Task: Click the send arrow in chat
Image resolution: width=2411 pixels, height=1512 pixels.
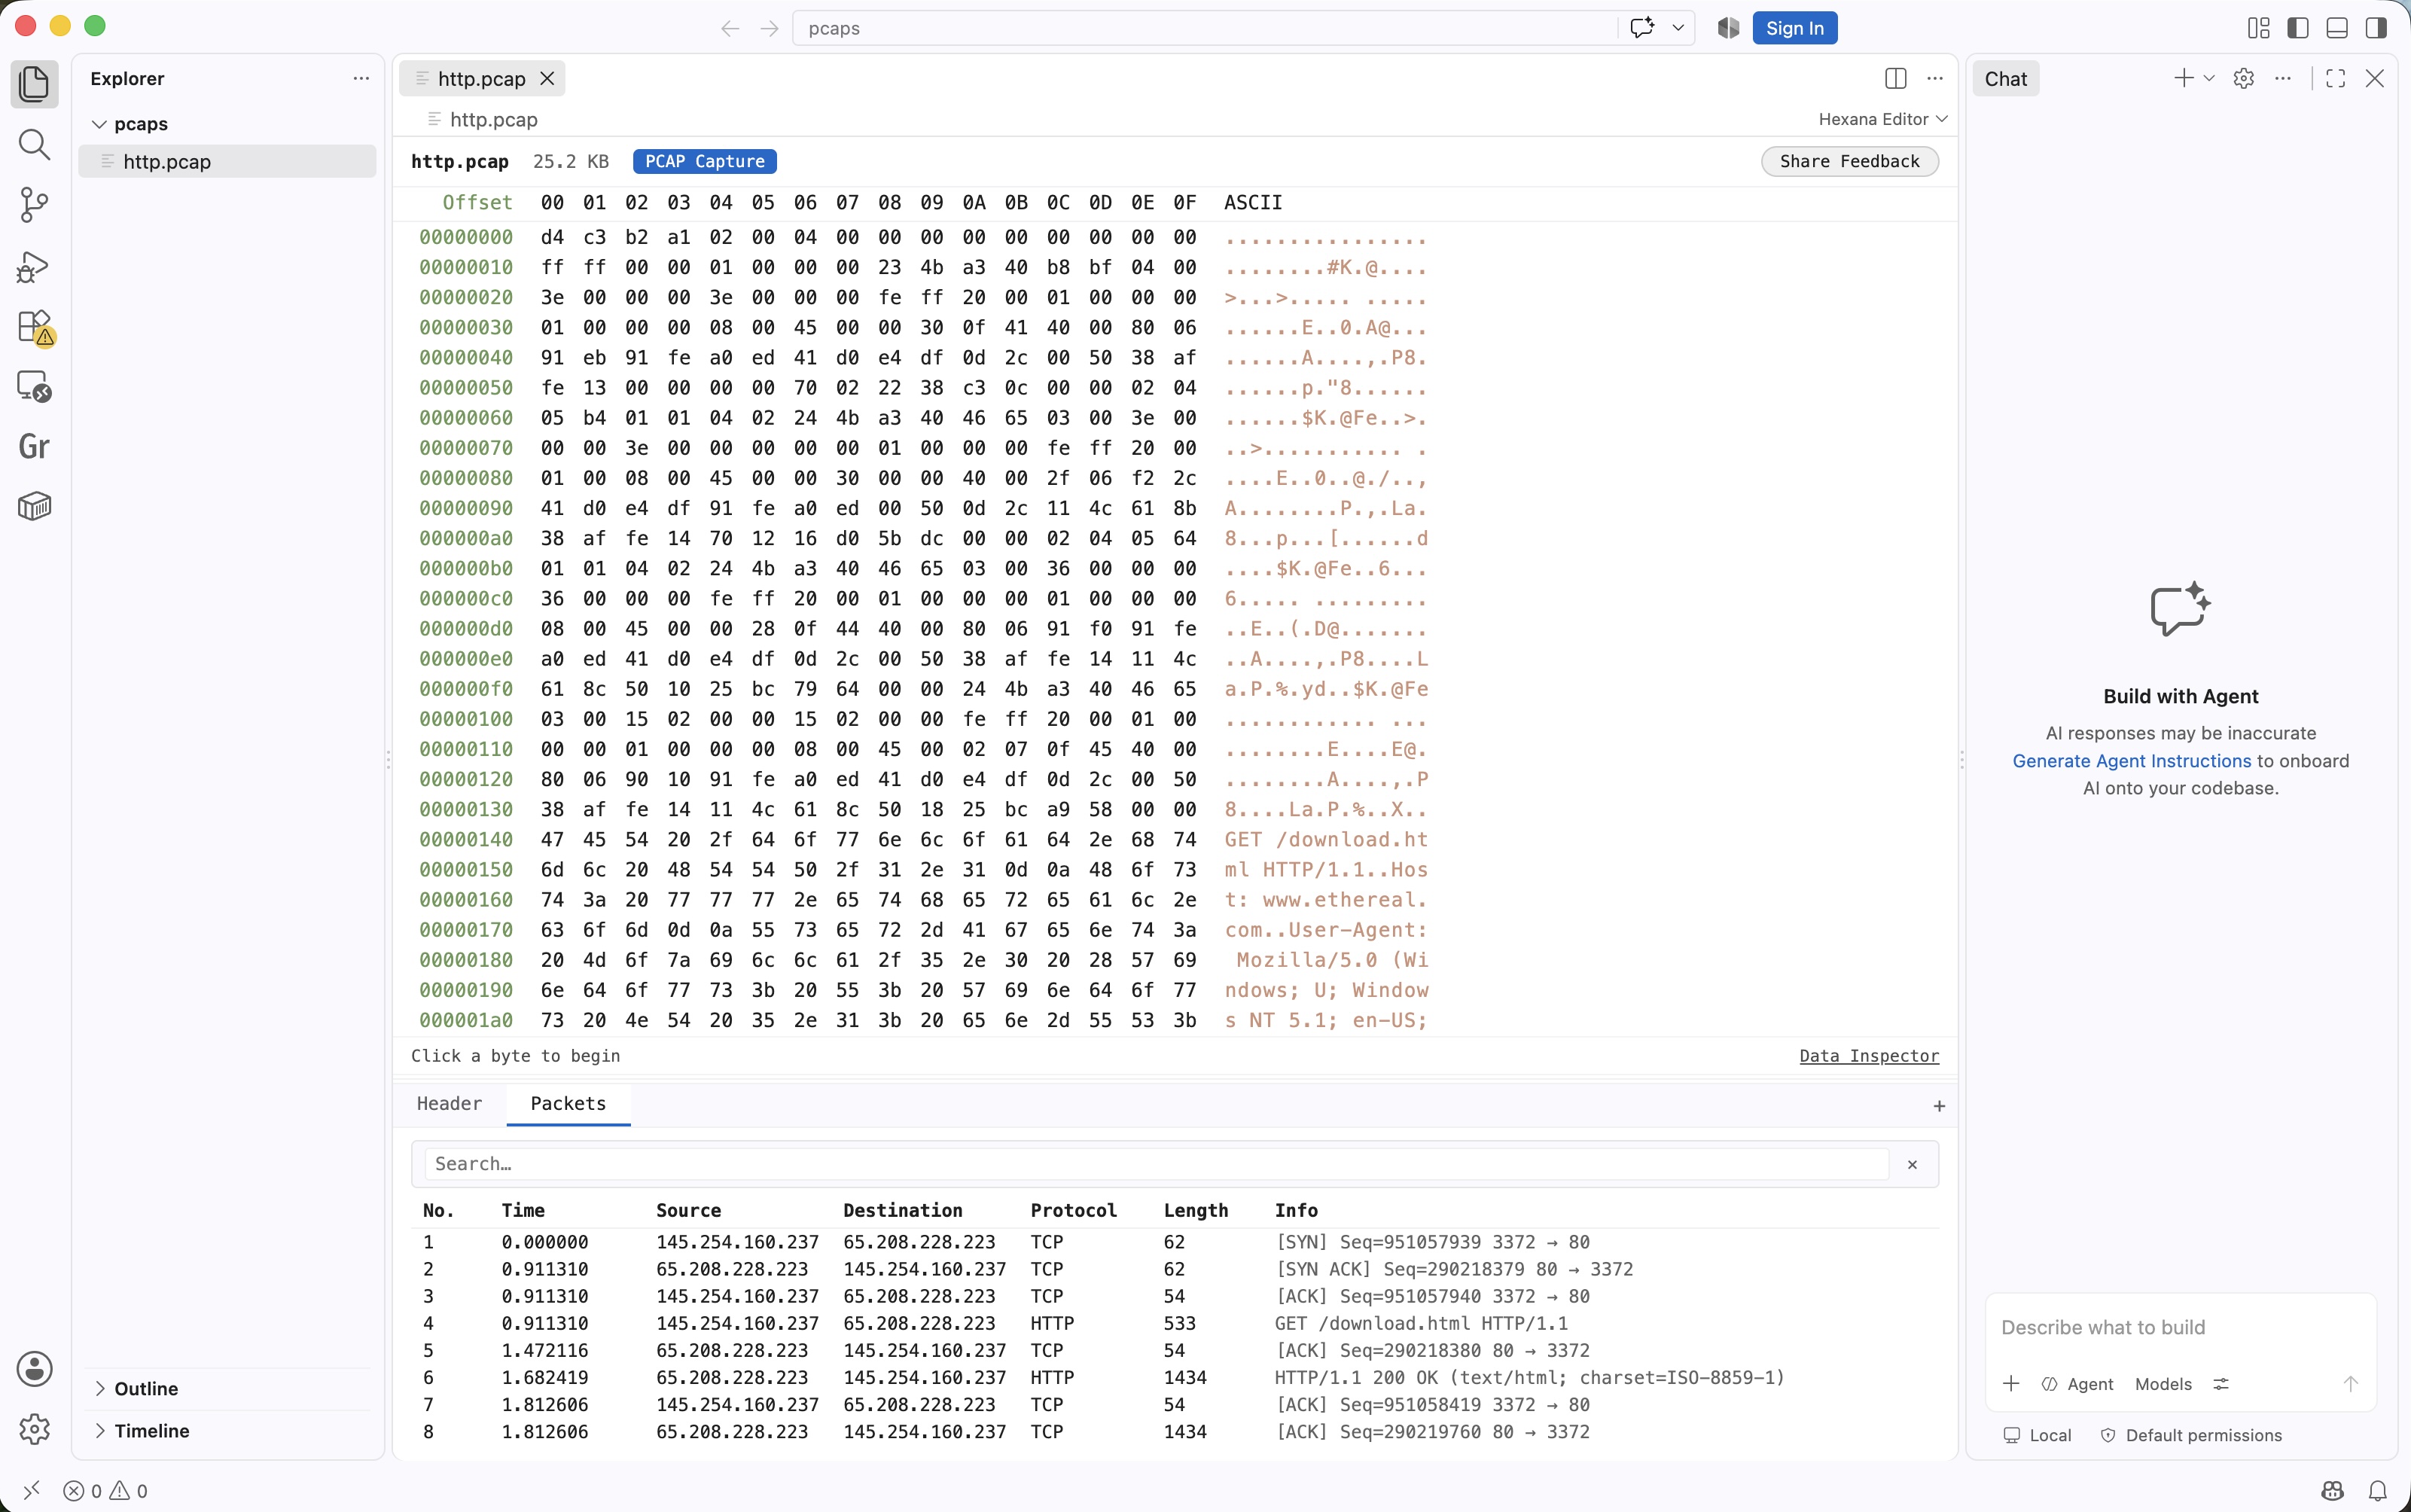Action: click(x=2350, y=1384)
